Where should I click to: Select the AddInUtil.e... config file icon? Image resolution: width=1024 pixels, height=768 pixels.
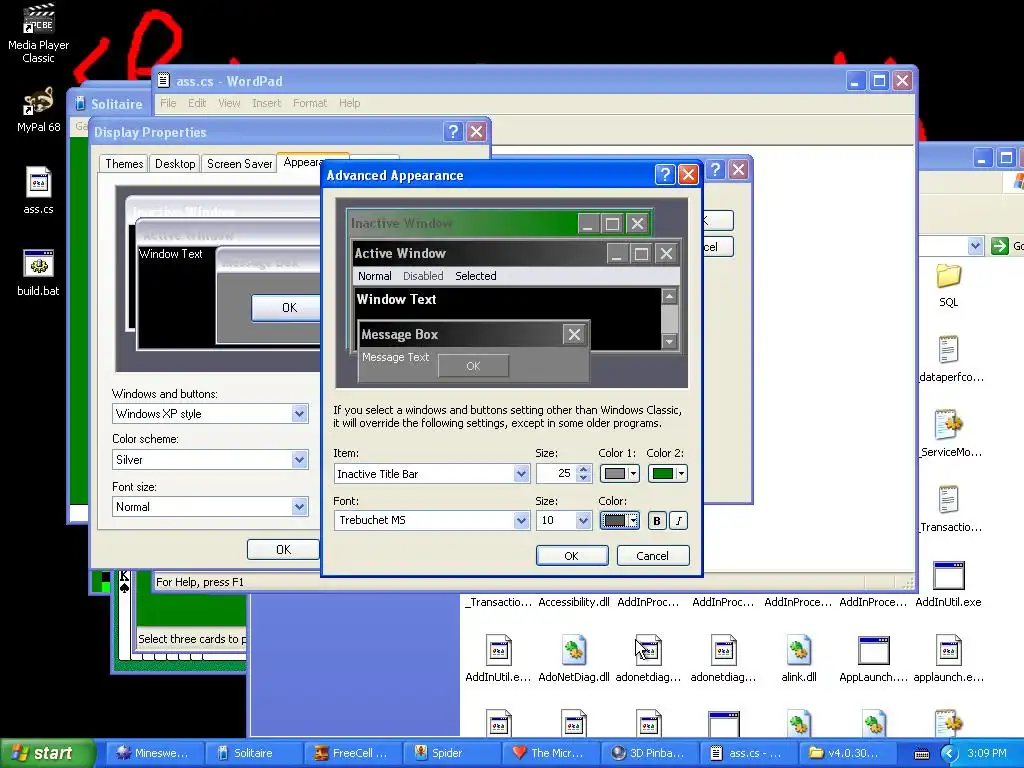tap(498, 658)
